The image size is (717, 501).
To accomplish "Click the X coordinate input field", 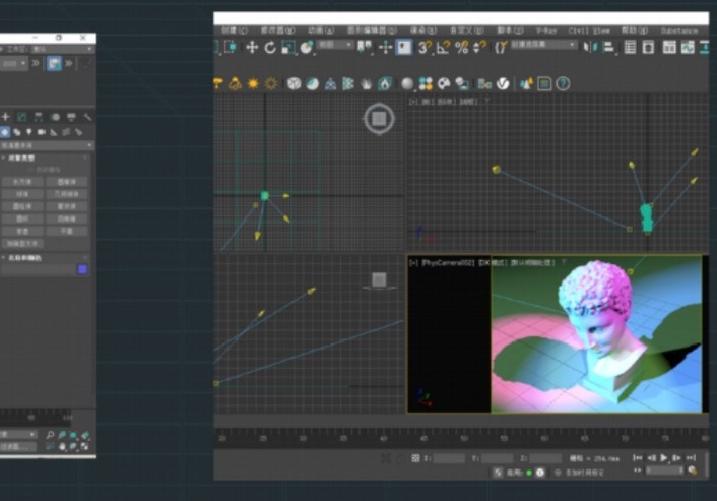I will point(449,458).
